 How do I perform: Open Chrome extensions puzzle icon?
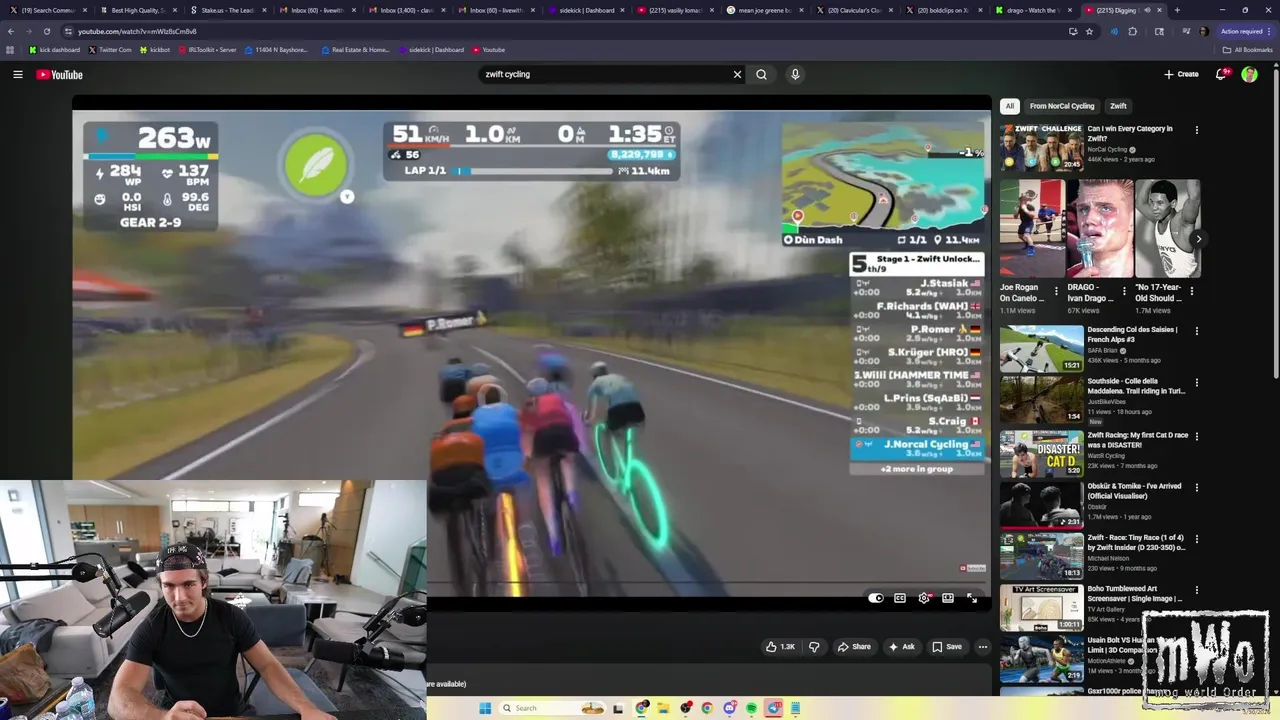(1133, 31)
